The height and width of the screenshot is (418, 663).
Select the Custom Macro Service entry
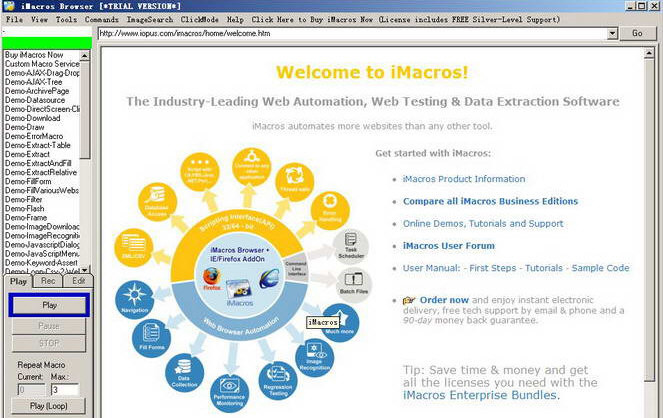[x=42, y=64]
